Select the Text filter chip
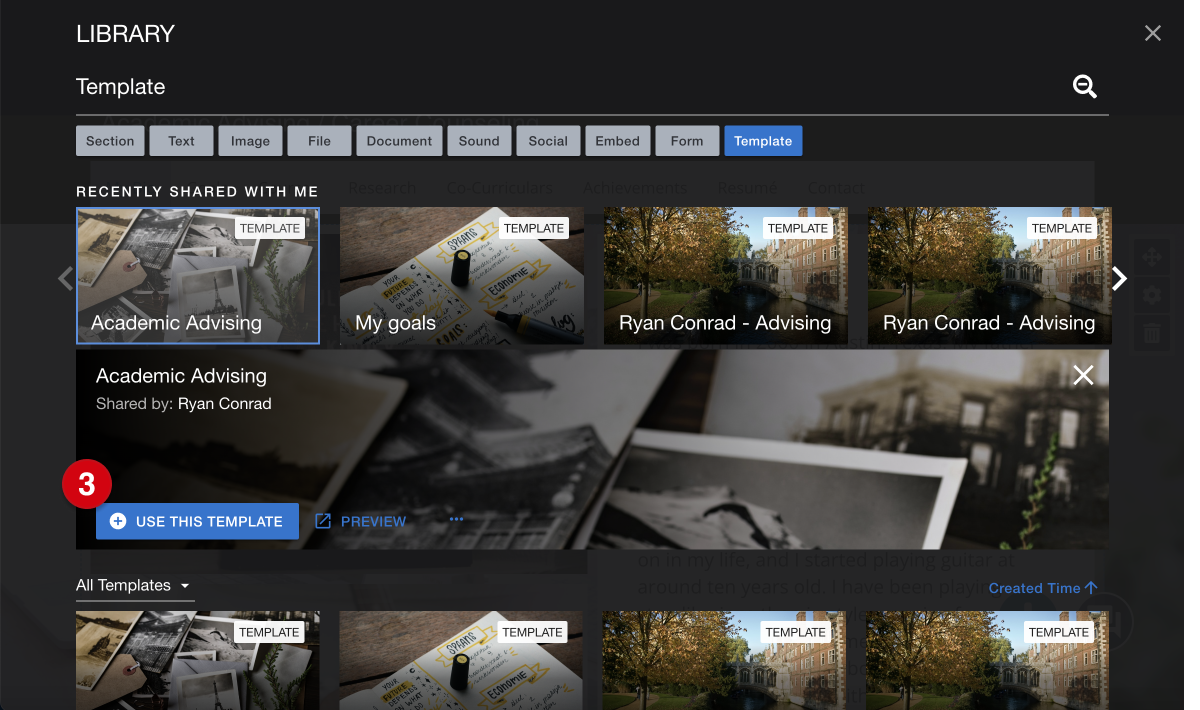Image resolution: width=1200 pixels, height=710 pixels. click(x=181, y=141)
